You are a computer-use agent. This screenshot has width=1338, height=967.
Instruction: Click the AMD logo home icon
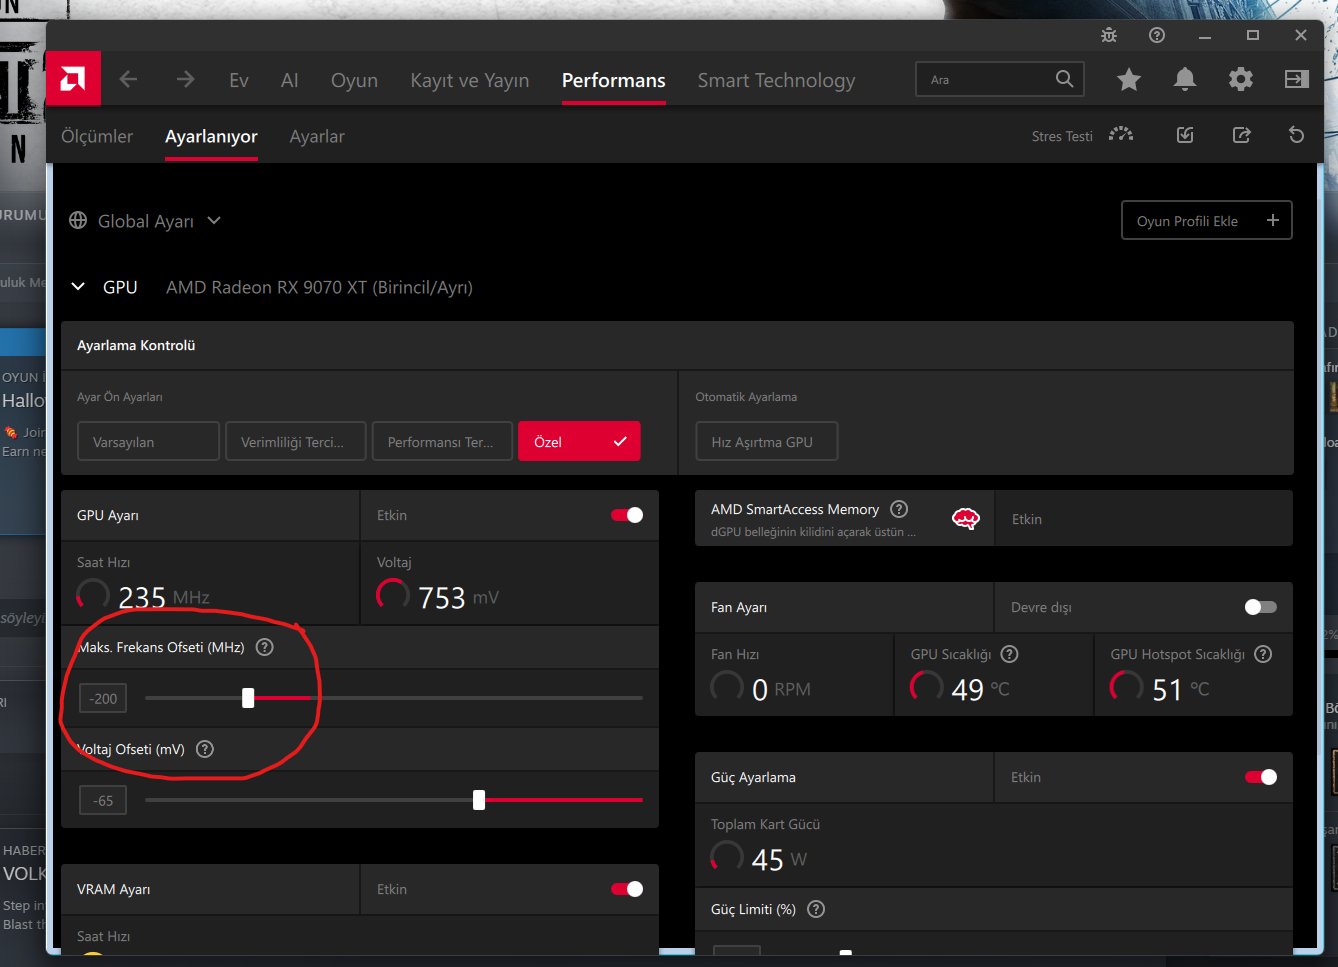(x=73, y=79)
